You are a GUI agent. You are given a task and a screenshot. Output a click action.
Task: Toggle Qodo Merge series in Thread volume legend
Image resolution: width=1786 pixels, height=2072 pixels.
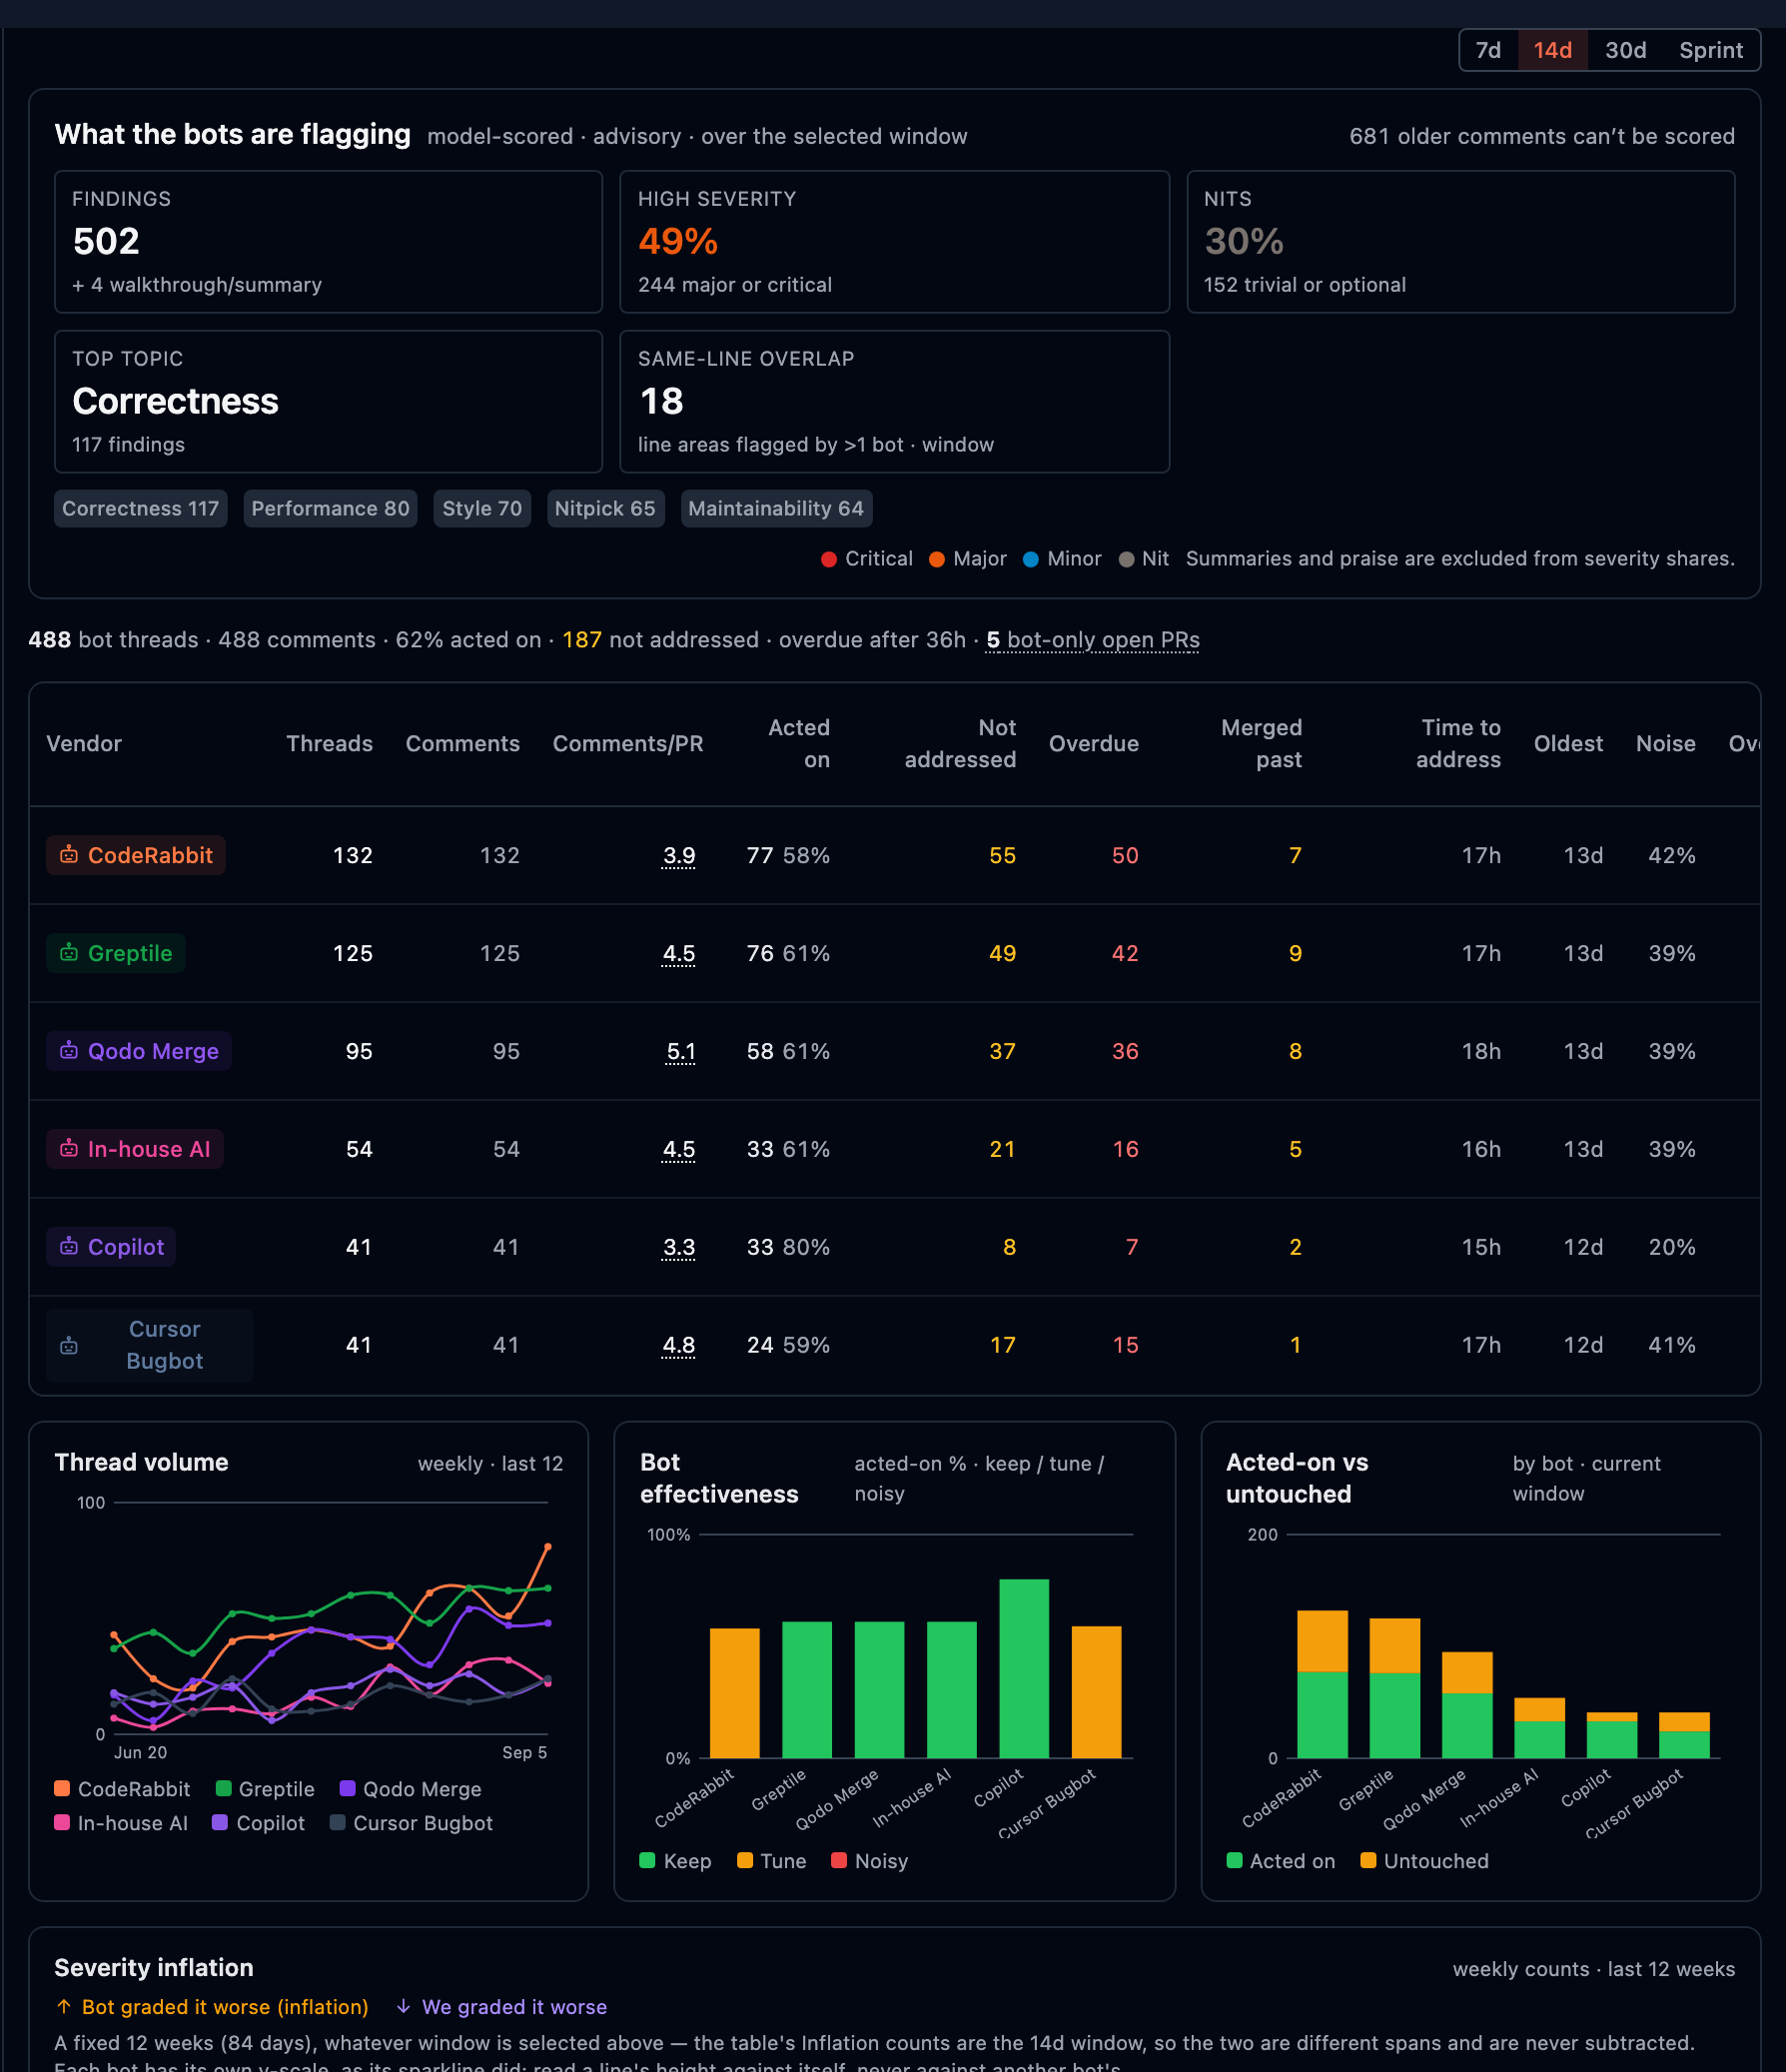410,1789
